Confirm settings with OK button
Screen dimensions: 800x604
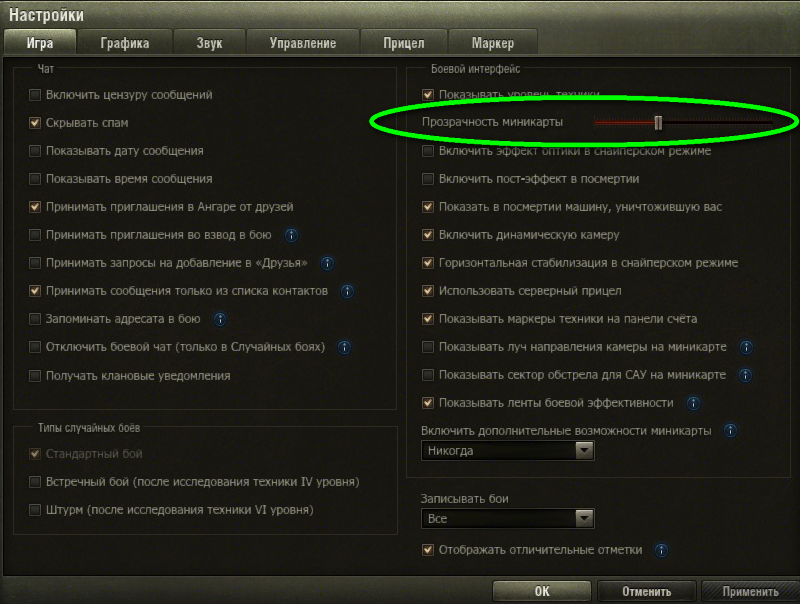(x=542, y=592)
